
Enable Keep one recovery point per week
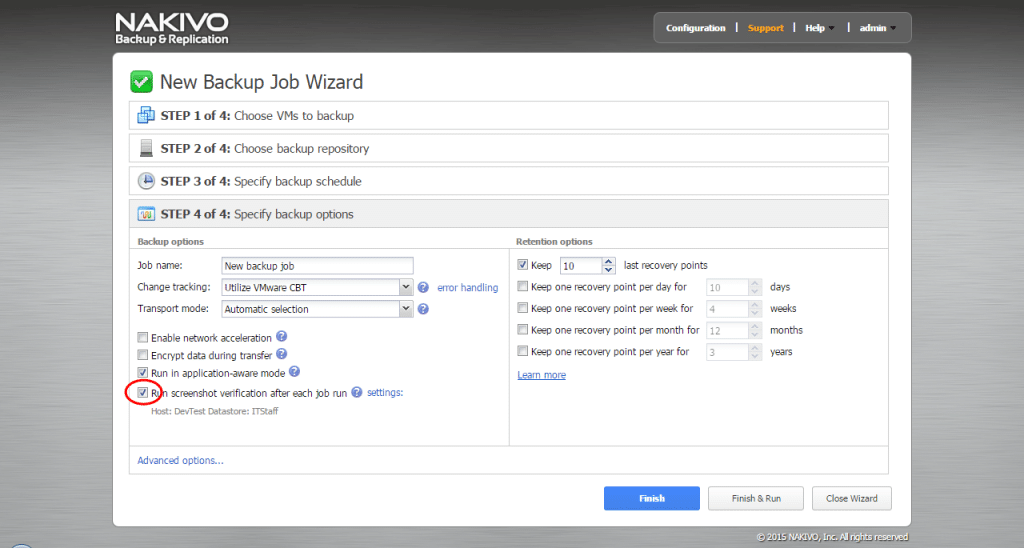[522, 308]
